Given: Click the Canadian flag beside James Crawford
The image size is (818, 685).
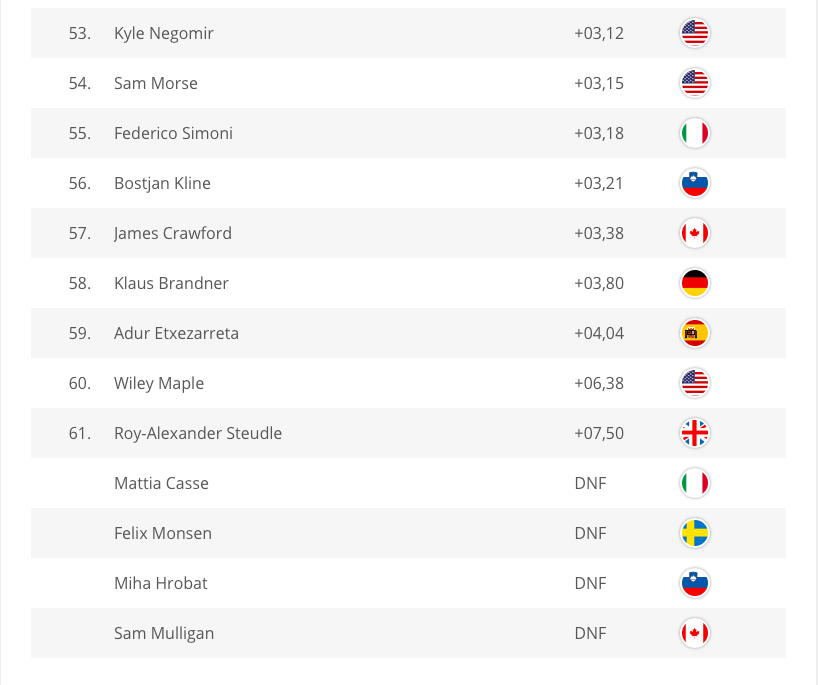Looking at the screenshot, I should (x=694, y=233).
